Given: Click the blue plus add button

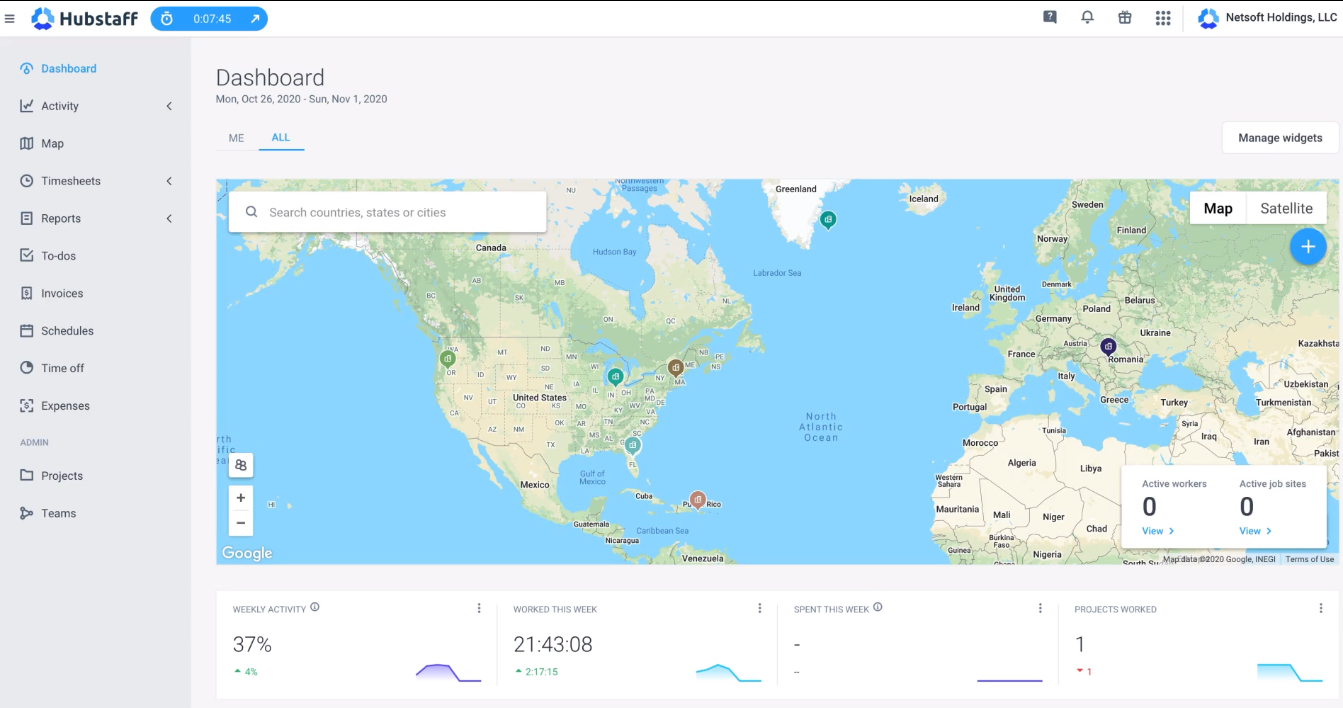Looking at the screenshot, I should click(x=1308, y=247).
